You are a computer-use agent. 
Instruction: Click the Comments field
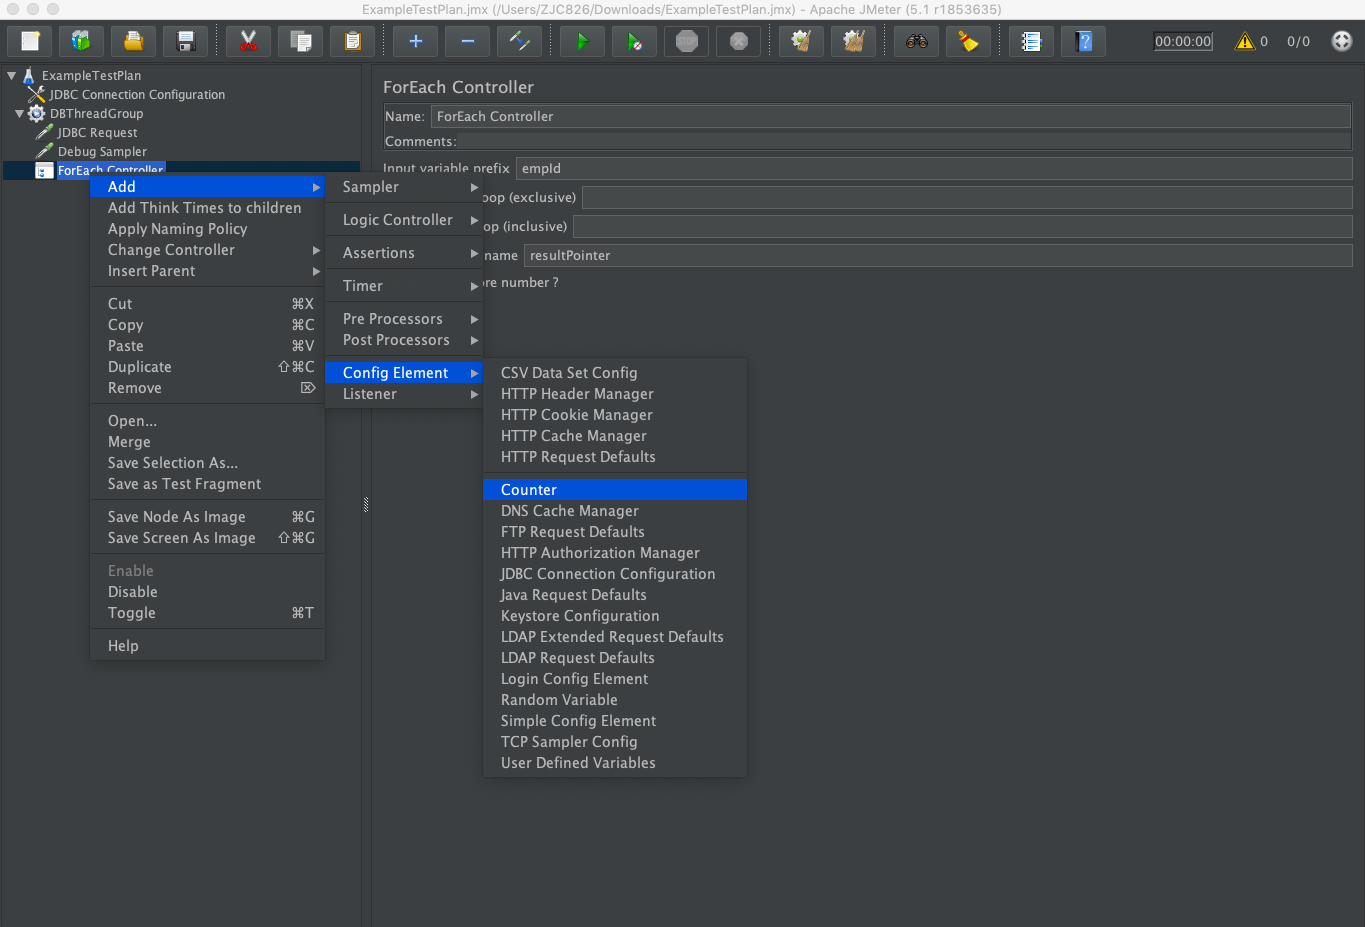pos(905,141)
